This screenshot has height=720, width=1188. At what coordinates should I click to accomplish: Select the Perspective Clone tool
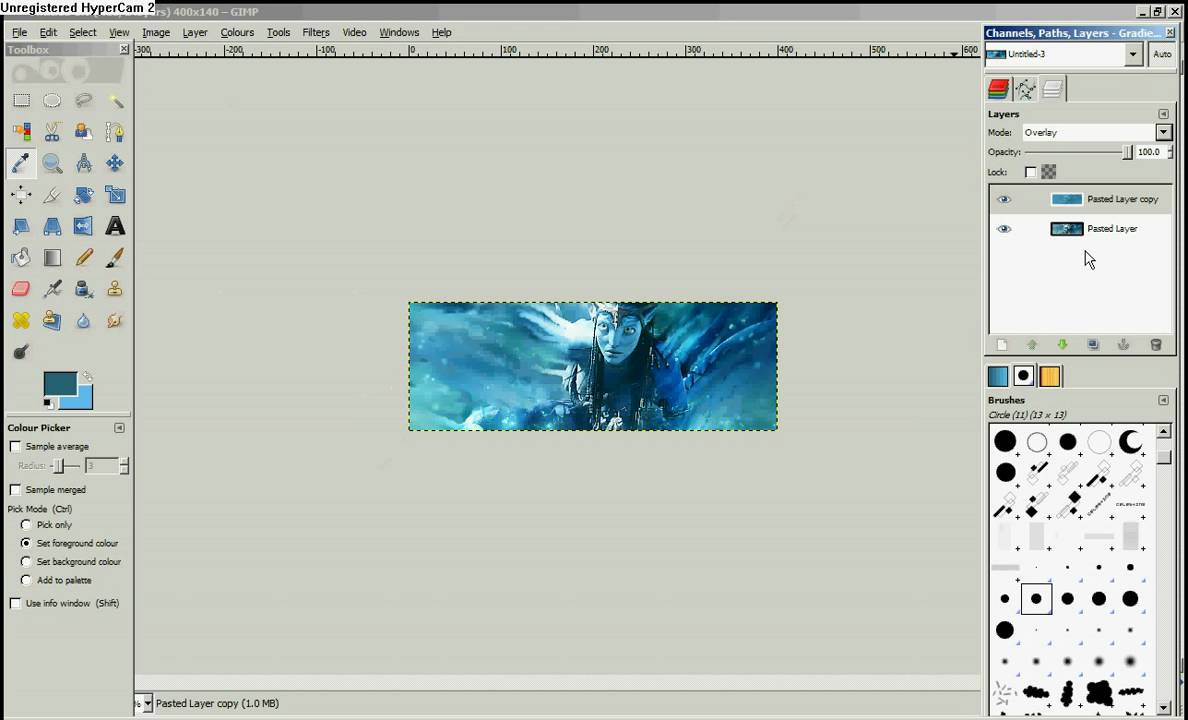tap(52, 321)
